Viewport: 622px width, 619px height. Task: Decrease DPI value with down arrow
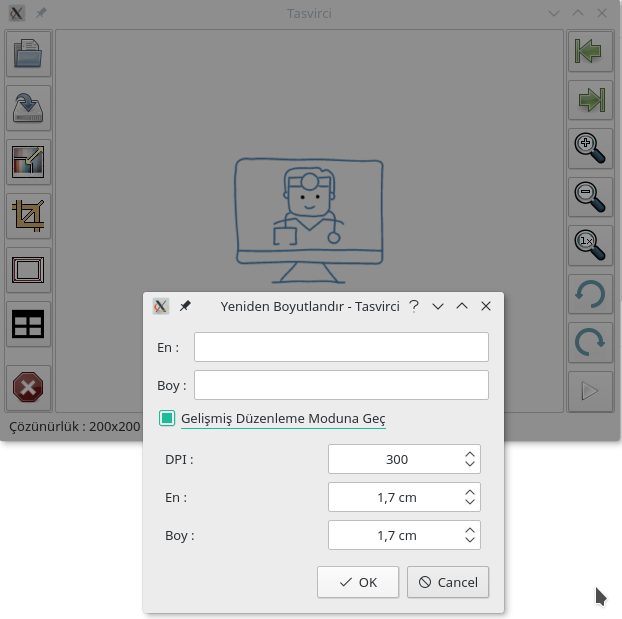click(470, 464)
